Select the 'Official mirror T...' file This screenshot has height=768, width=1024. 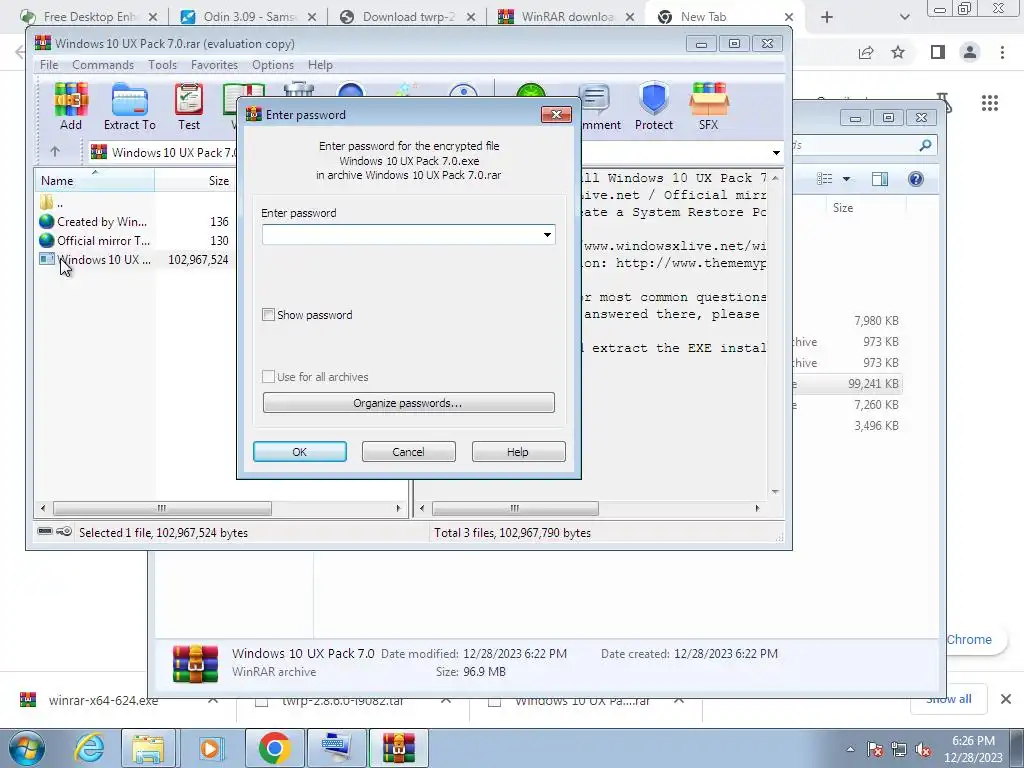(95, 240)
